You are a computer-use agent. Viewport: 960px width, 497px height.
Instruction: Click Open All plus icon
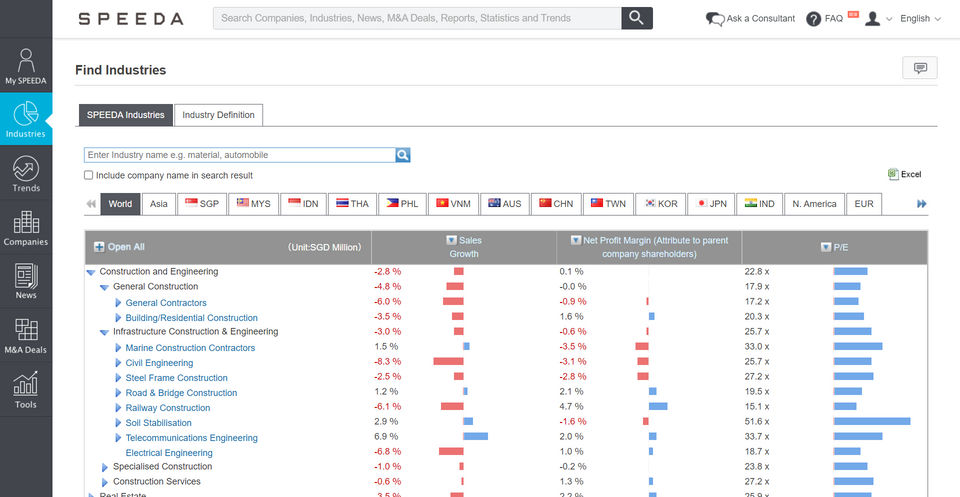(99, 247)
